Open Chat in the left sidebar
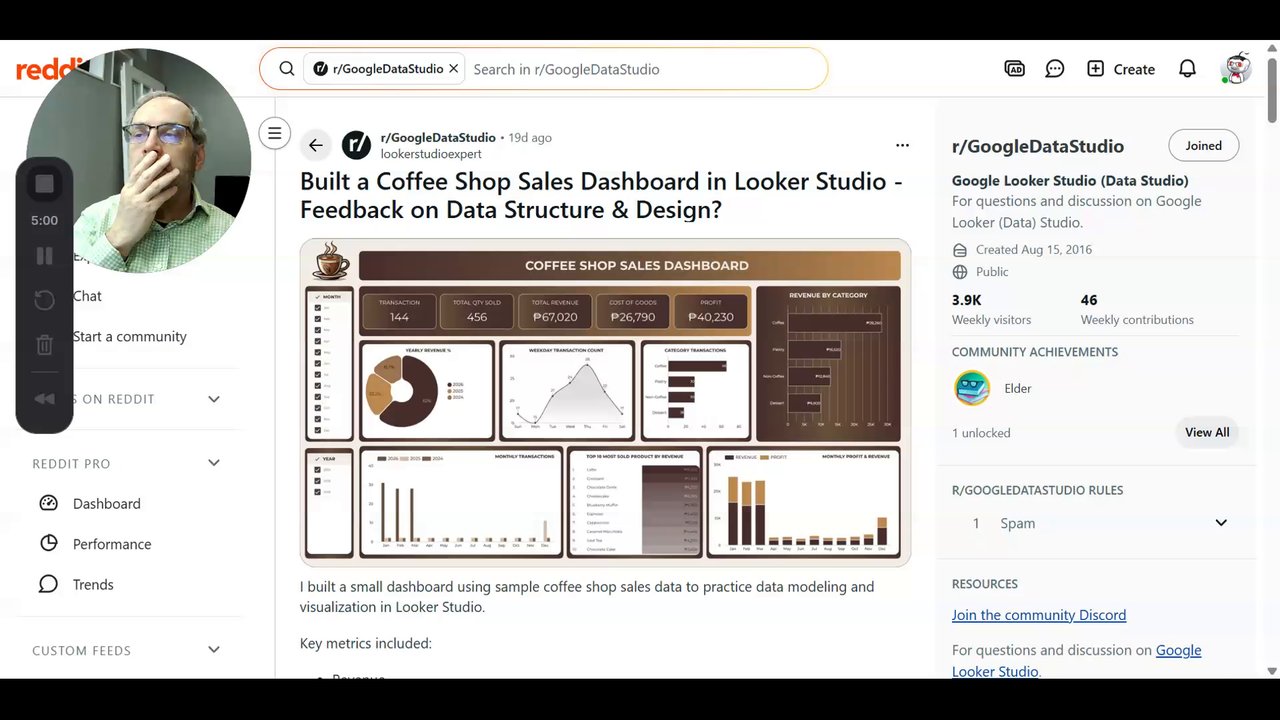Screen dimensions: 1280x720 pos(87,296)
